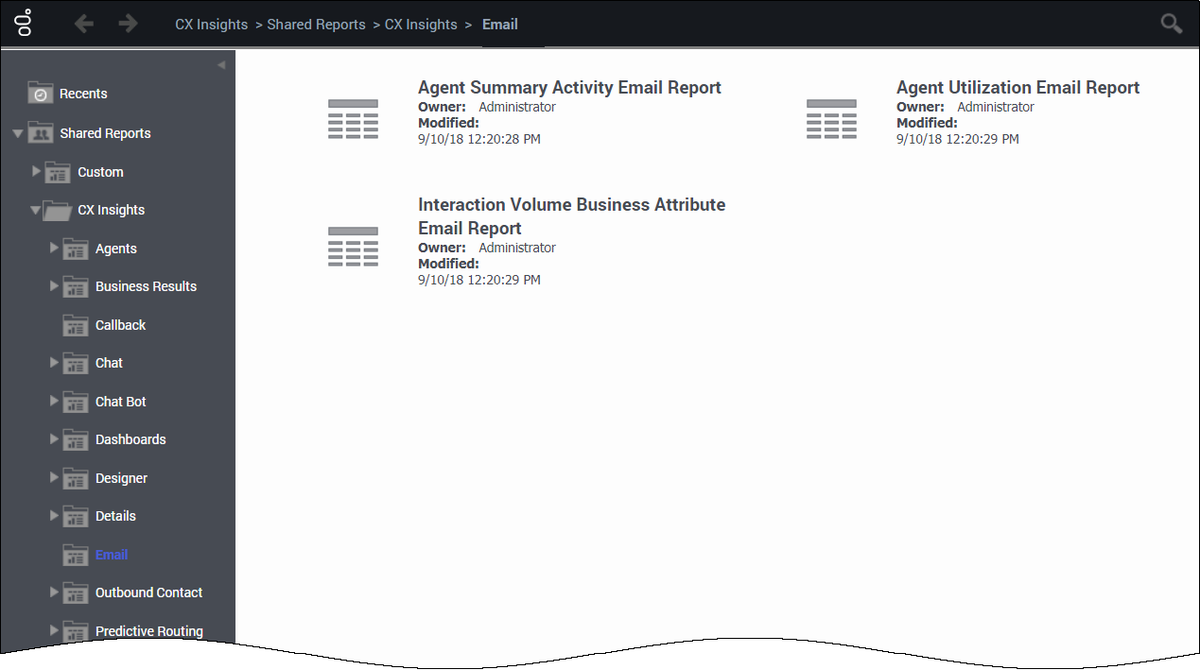
Task: Select Dashboards label in sidebar
Action: [131, 440]
